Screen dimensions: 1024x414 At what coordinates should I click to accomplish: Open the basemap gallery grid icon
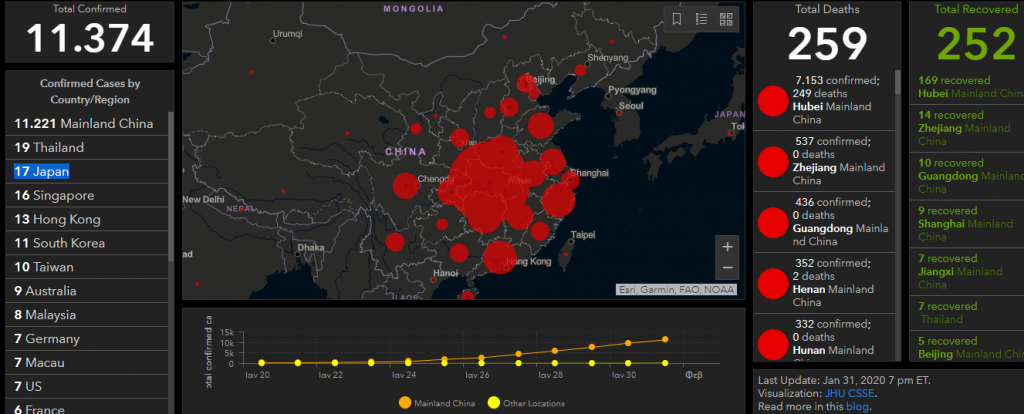726,19
